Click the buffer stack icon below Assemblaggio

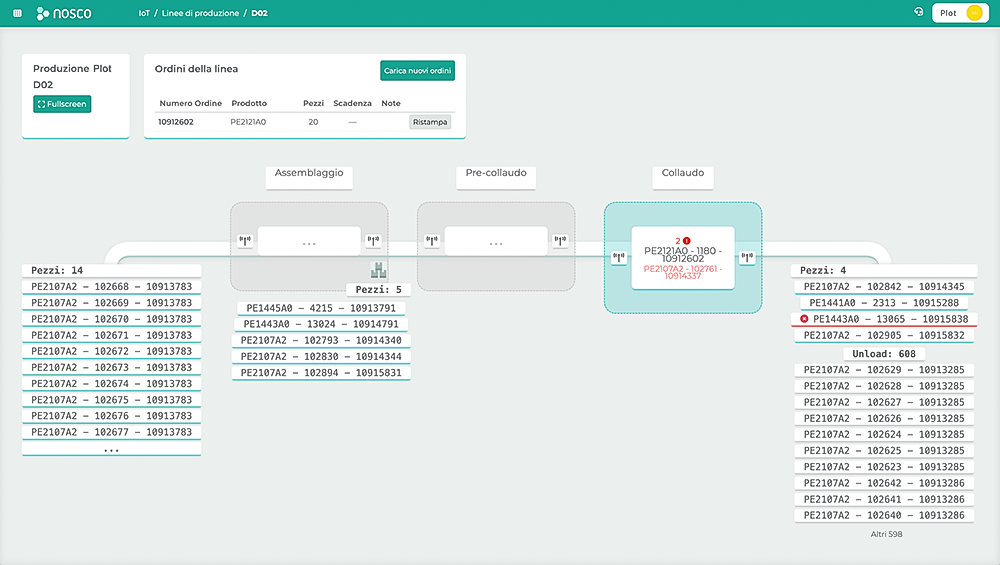[x=378, y=270]
